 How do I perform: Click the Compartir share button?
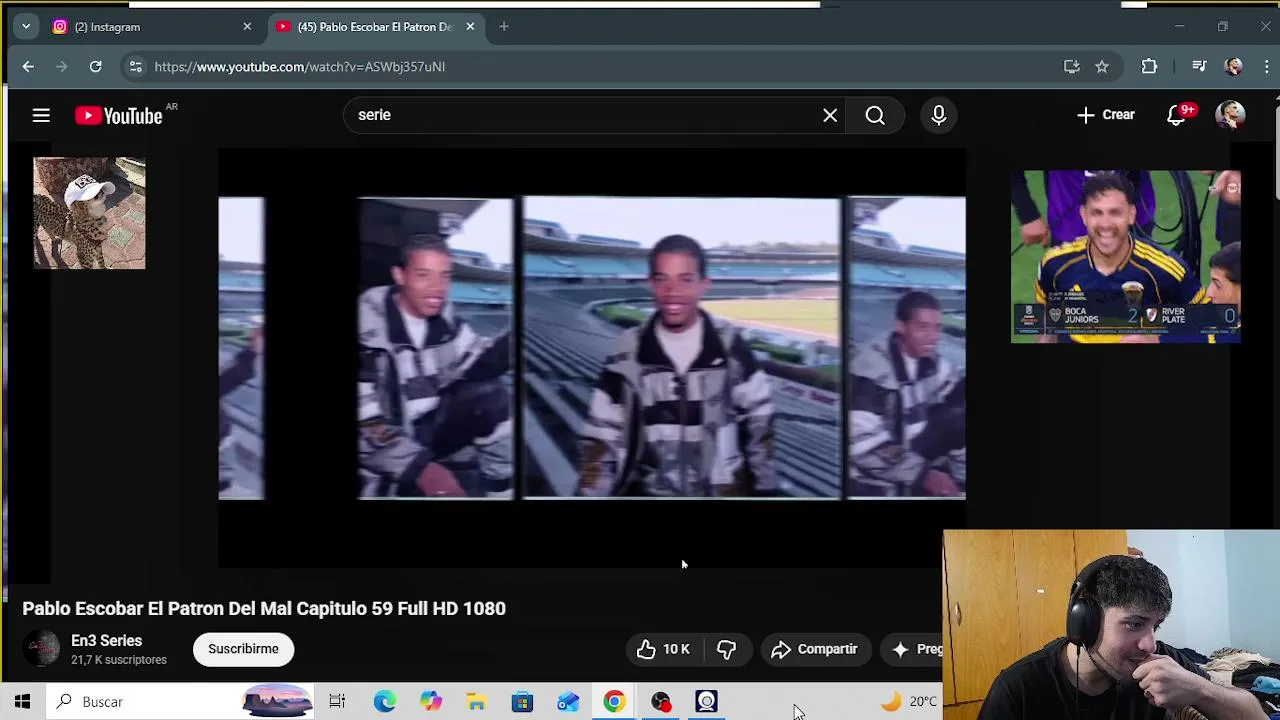tap(815, 649)
